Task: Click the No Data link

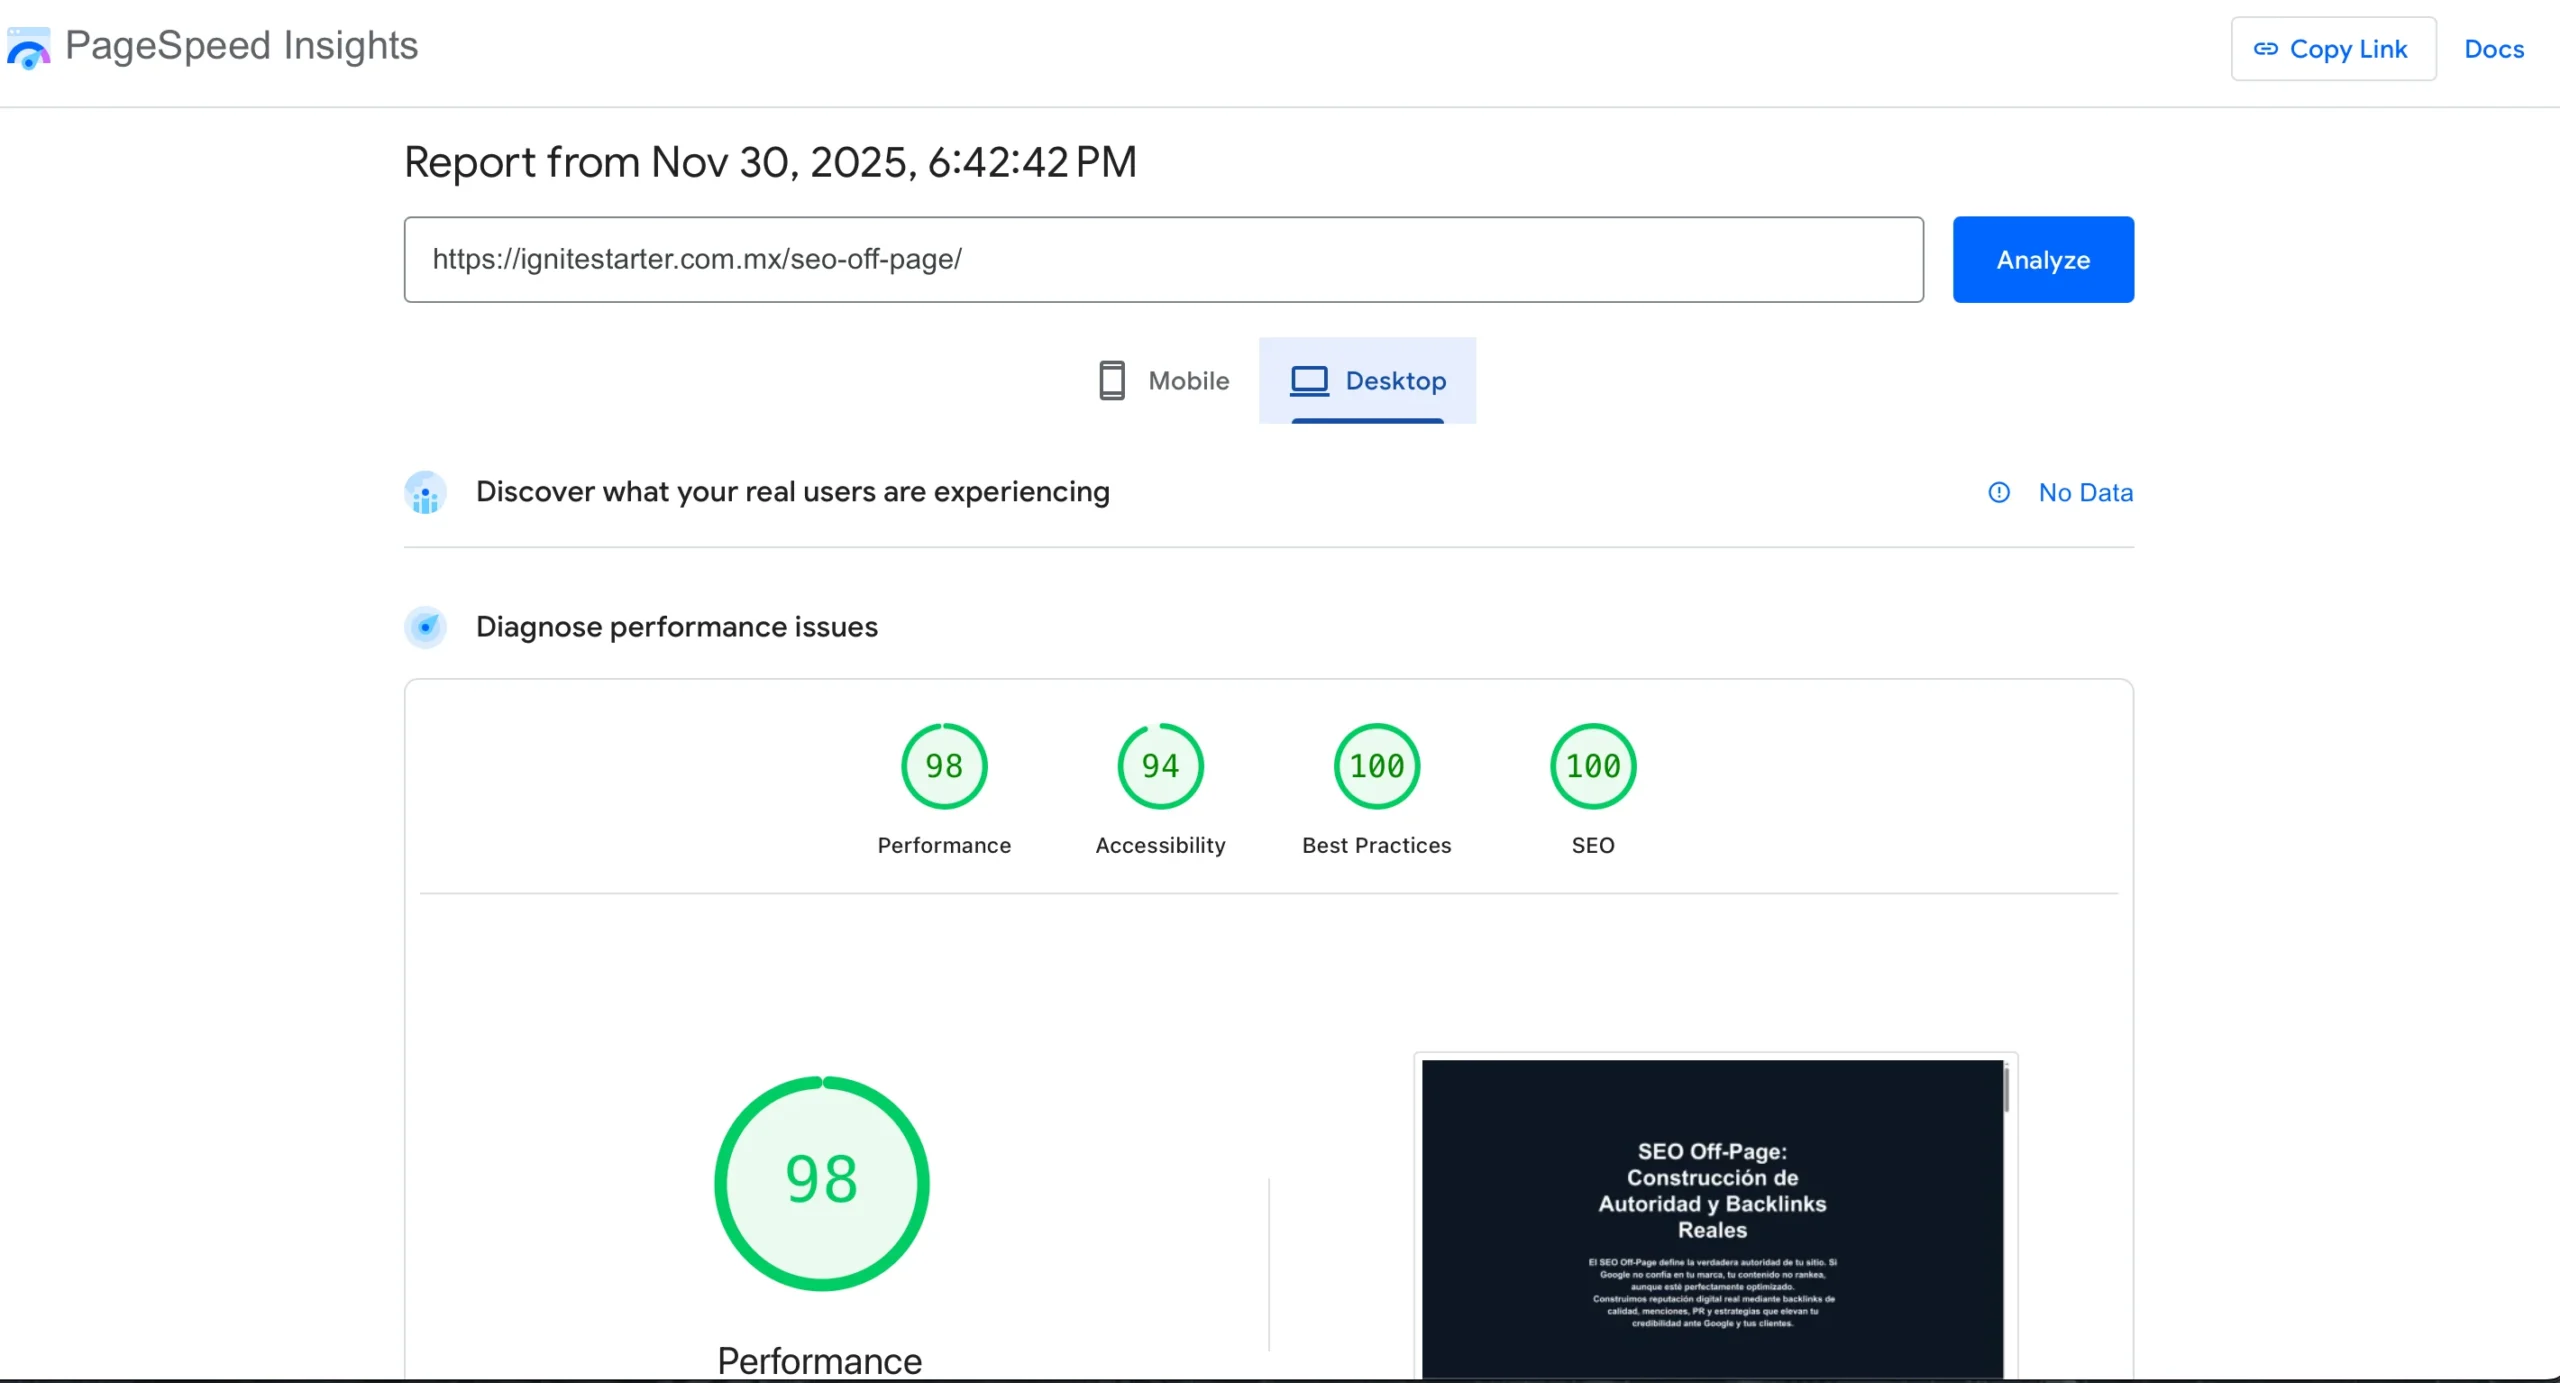Action: (x=2086, y=492)
